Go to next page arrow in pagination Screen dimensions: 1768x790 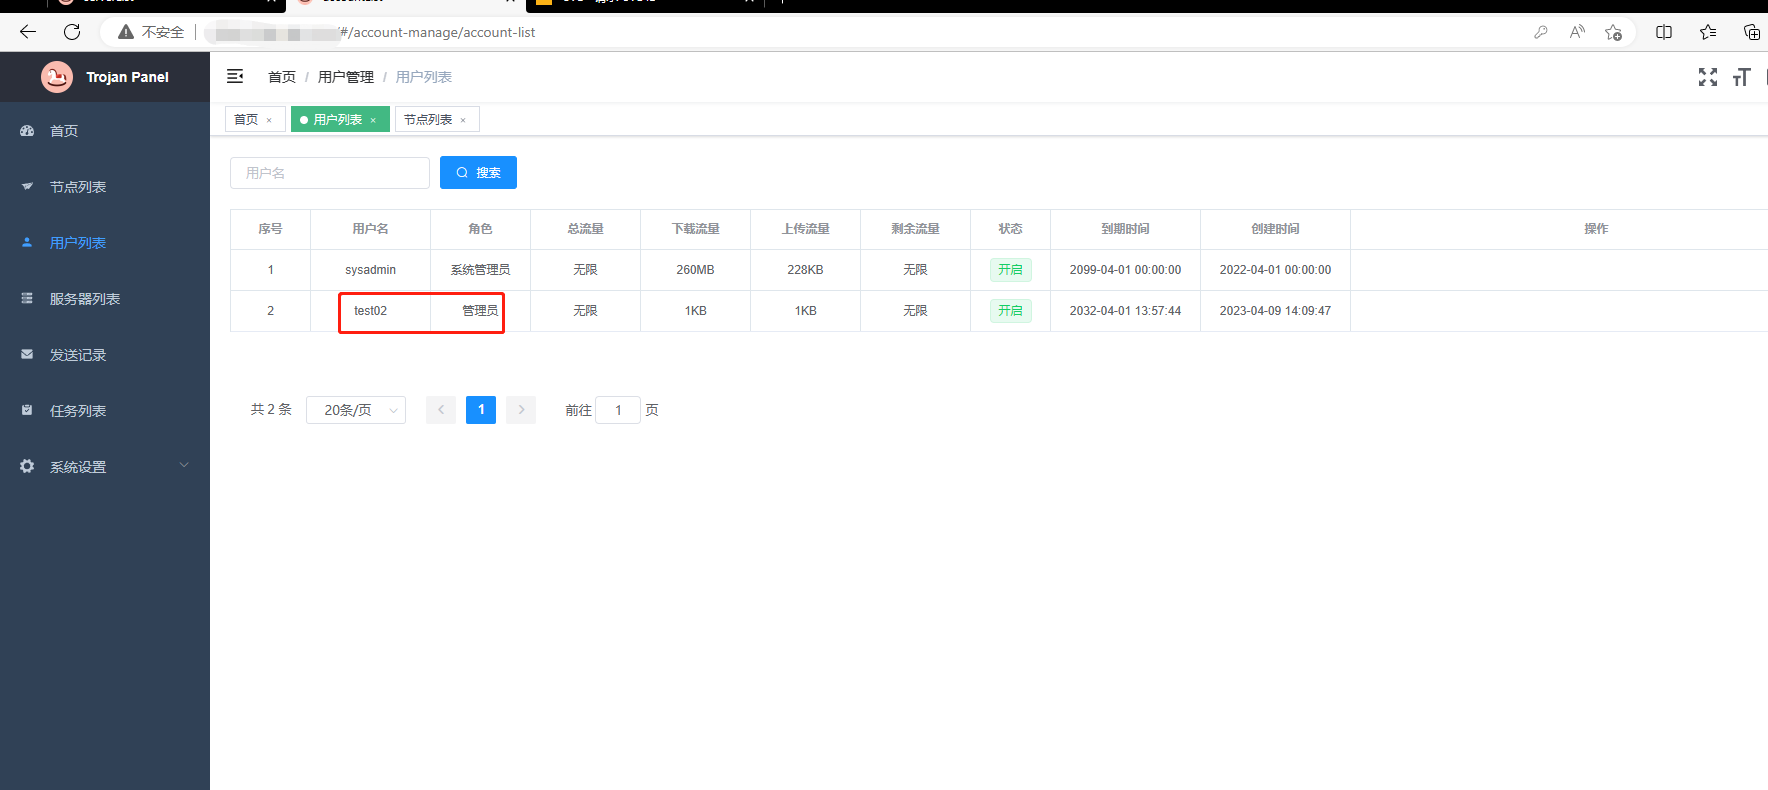click(521, 410)
